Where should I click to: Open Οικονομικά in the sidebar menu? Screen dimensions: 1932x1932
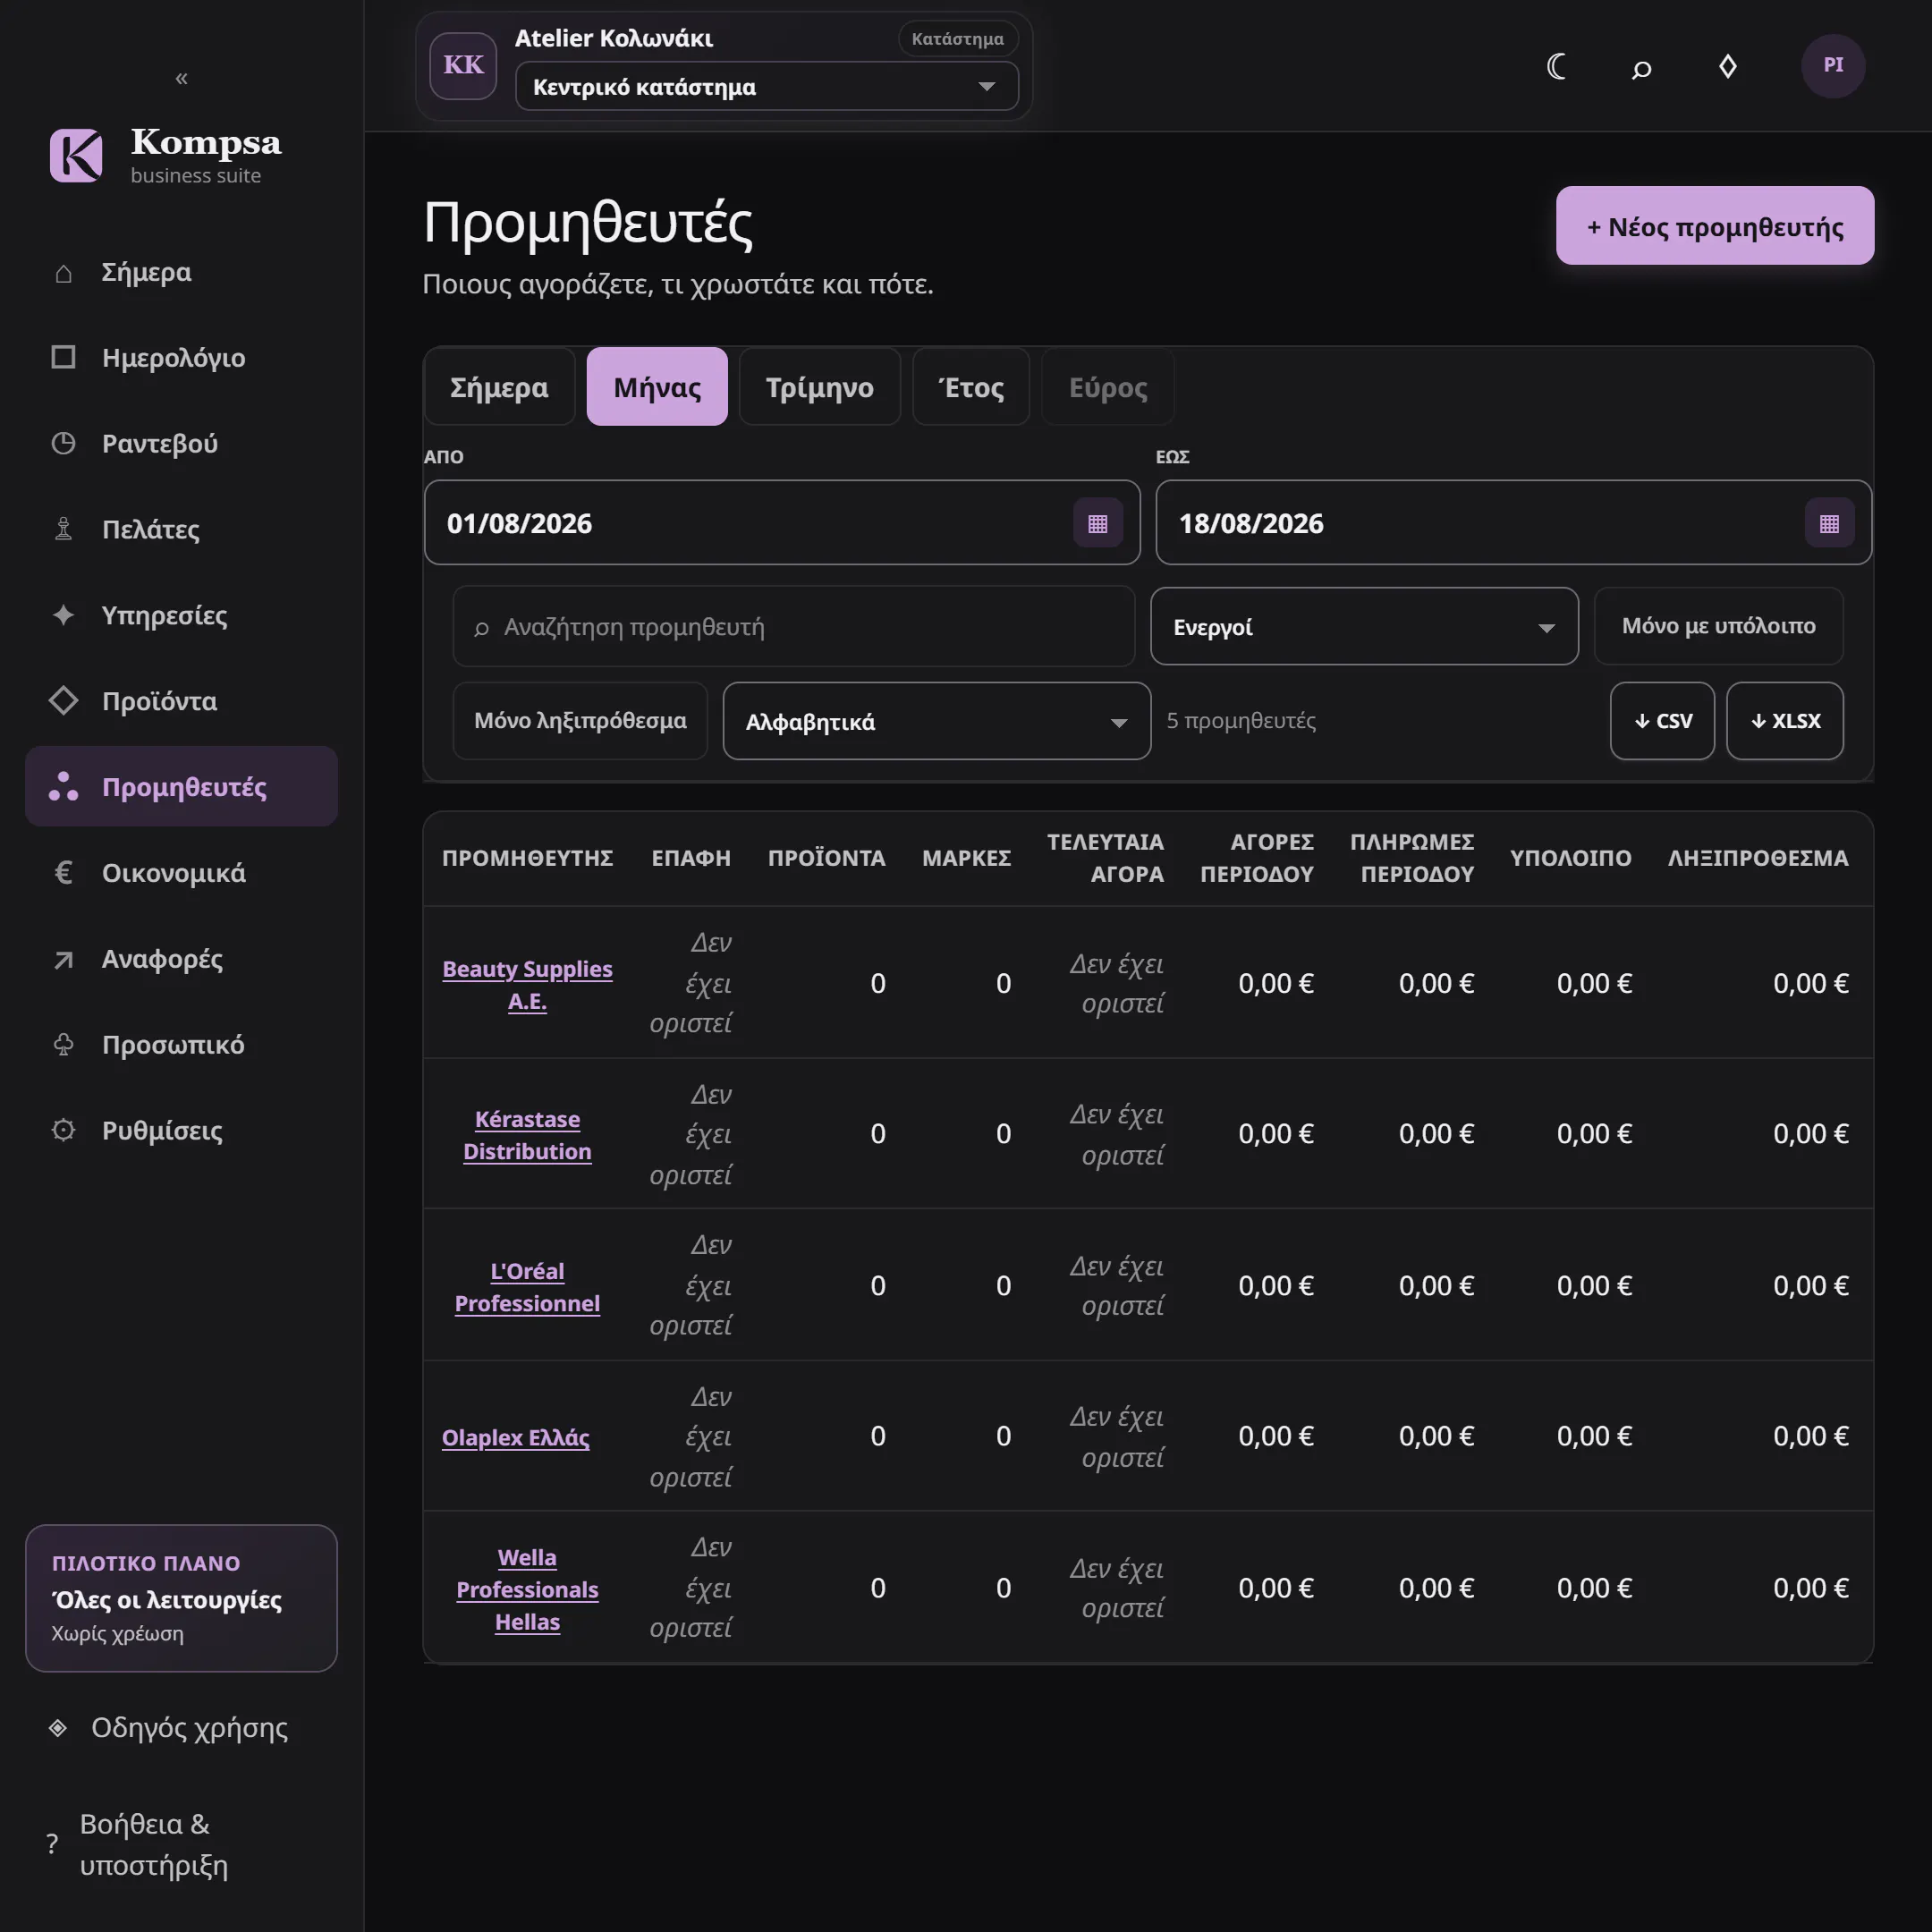click(181, 873)
